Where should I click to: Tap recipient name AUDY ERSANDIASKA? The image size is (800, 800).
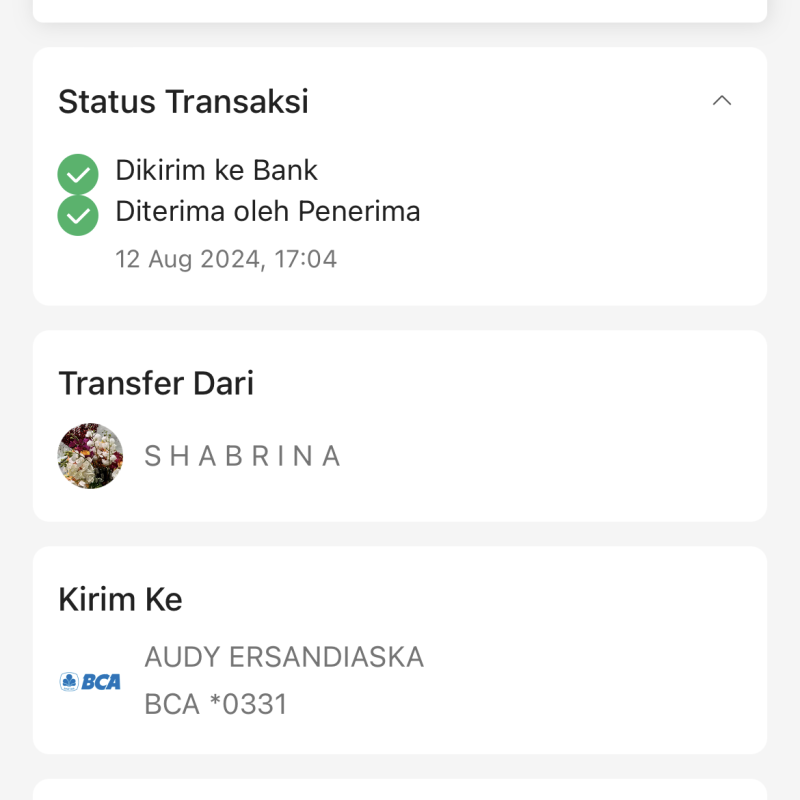point(284,657)
